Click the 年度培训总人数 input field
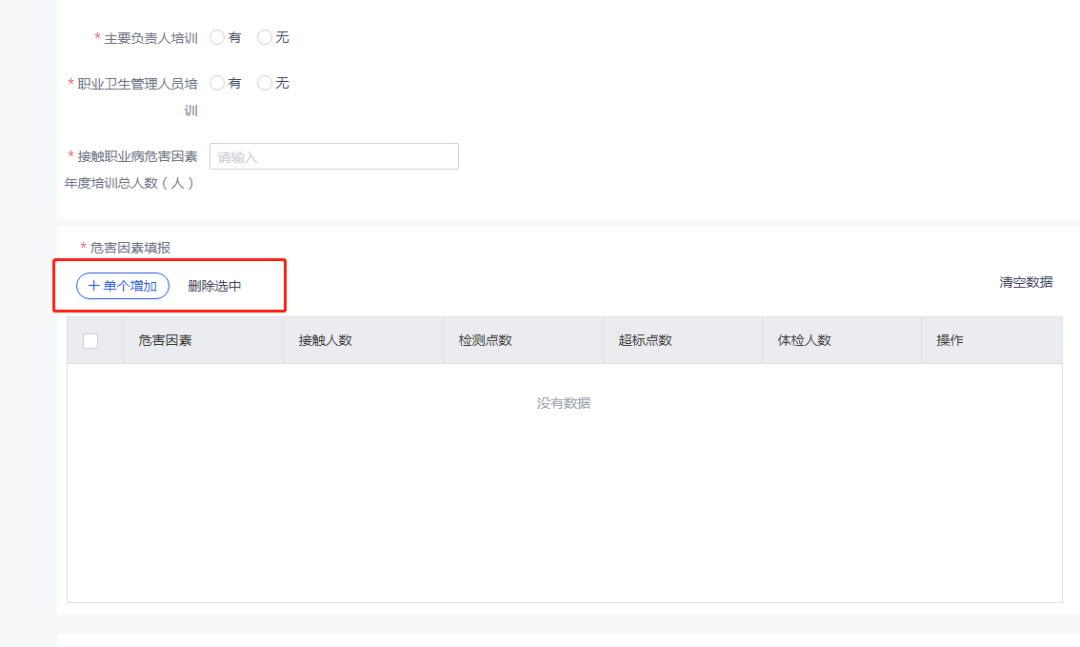 pos(333,156)
